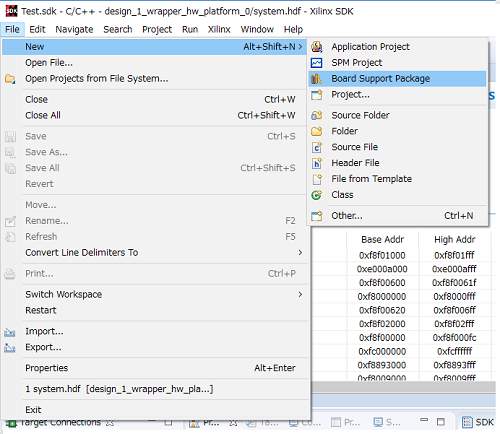Click the Application Project icon
Image resolution: width=500 pixels, height=434 pixels.
point(317,47)
